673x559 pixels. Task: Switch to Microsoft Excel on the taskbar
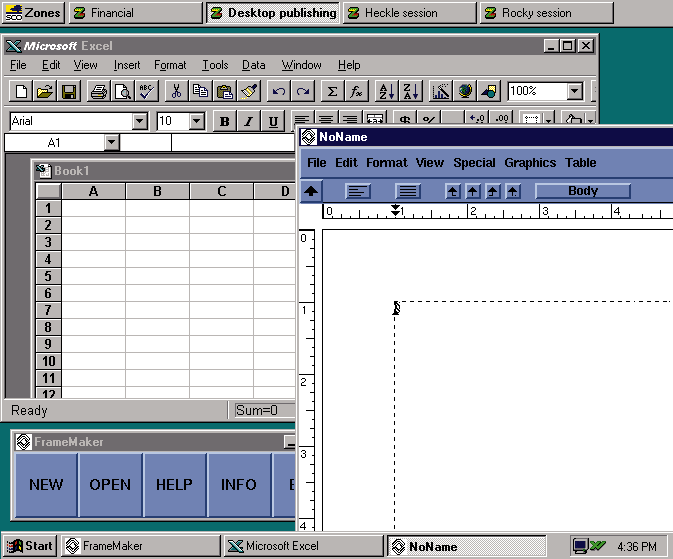coord(303,546)
